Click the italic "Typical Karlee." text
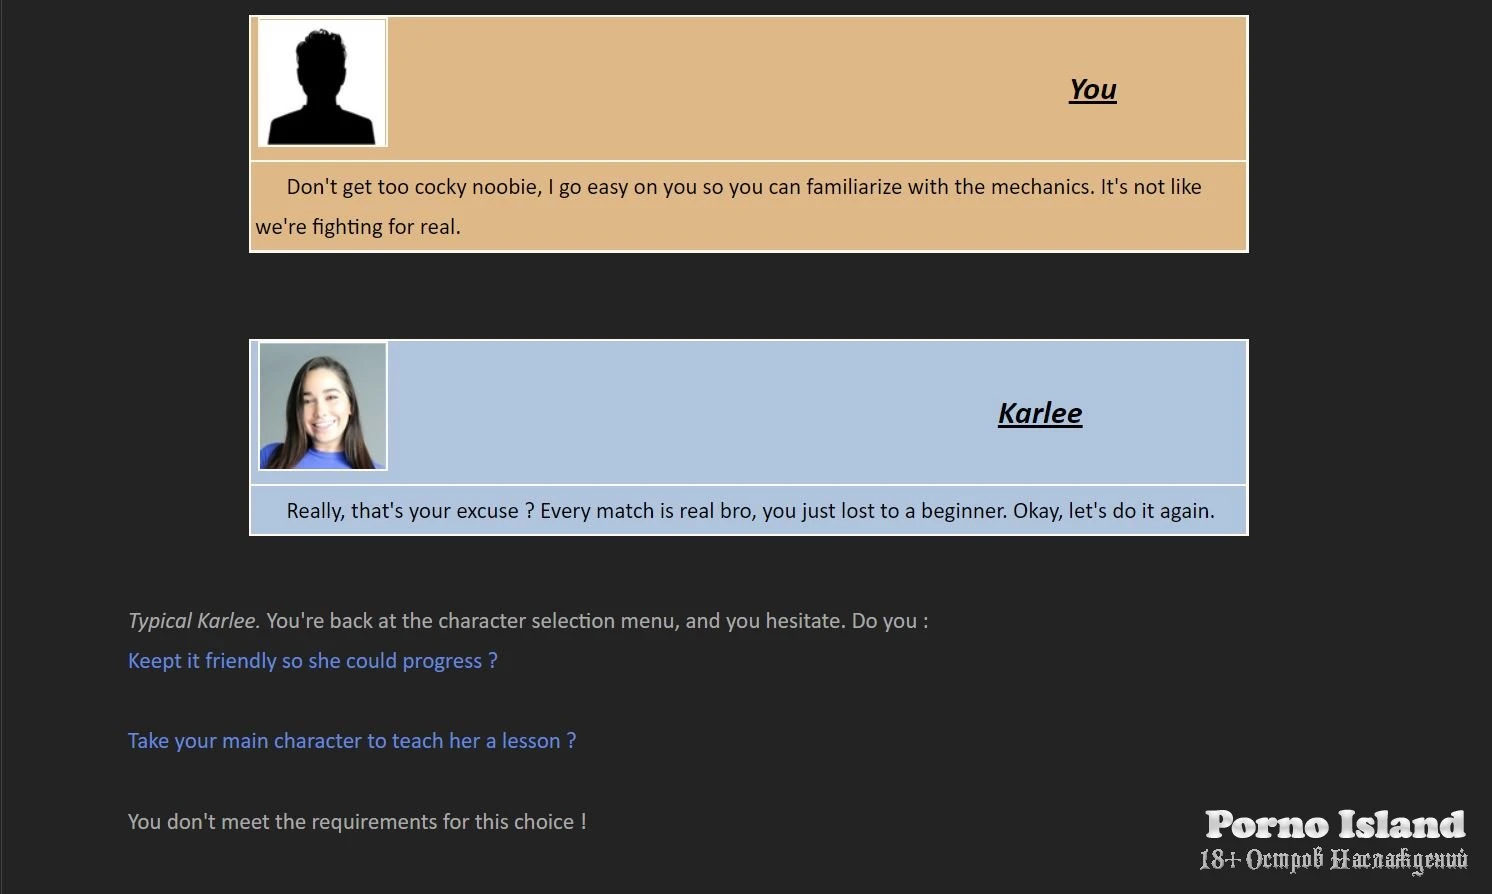This screenshot has width=1492, height=894. [194, 621]
